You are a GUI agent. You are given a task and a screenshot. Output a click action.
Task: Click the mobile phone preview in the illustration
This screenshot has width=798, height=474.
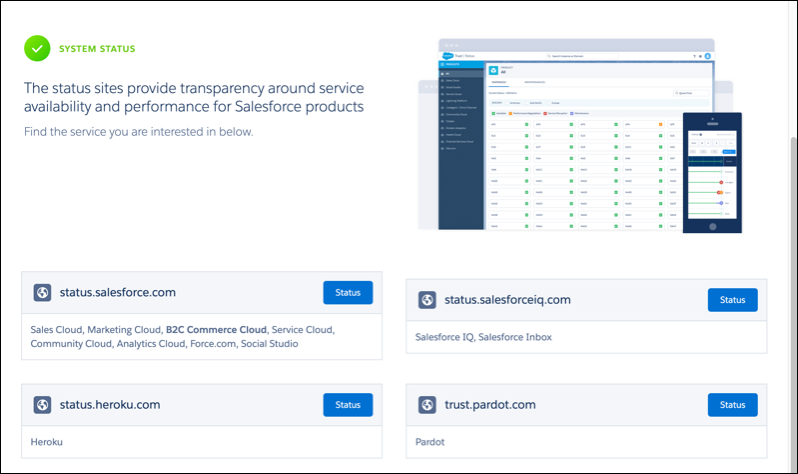coord(712,173)
